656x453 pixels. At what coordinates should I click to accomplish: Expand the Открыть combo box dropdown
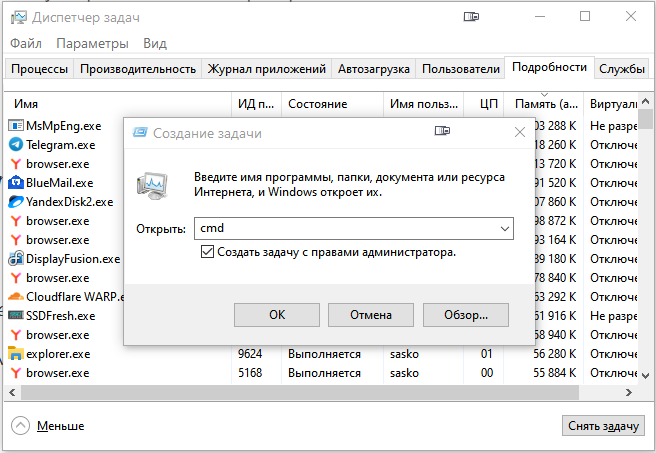pos(505,228)
